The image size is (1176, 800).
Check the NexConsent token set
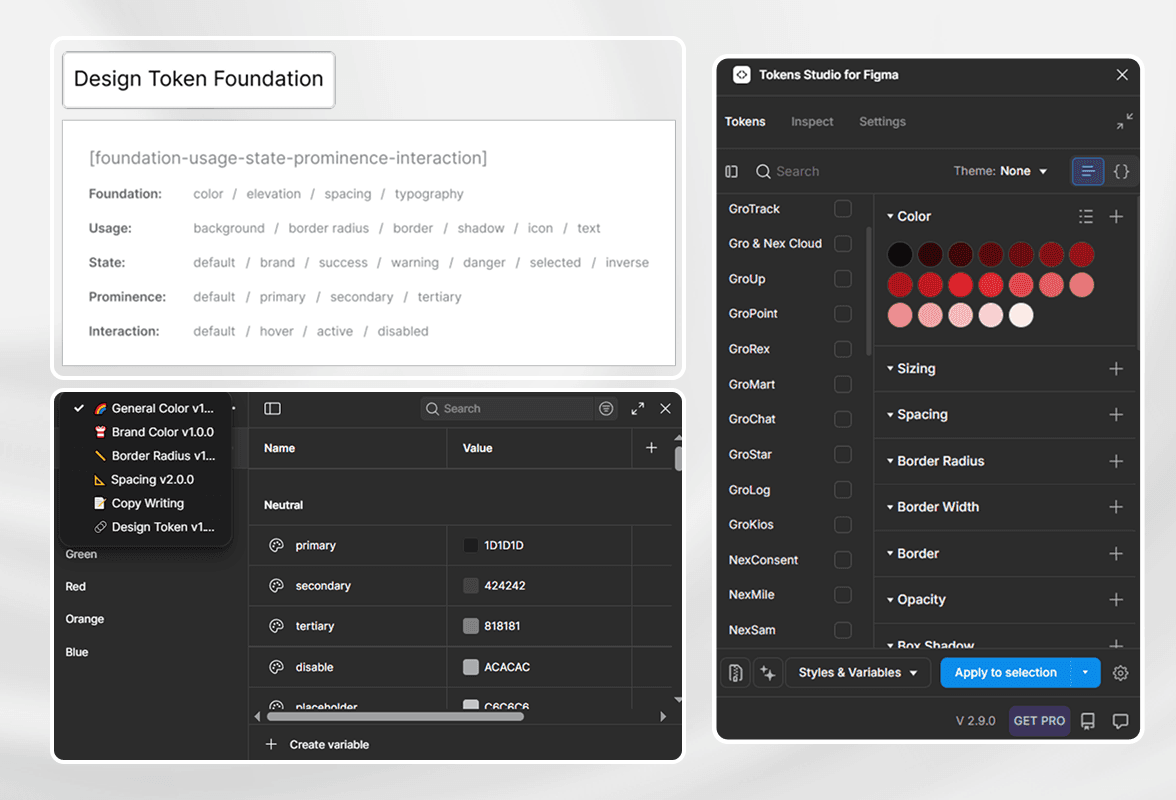click(x=843, y=560)
